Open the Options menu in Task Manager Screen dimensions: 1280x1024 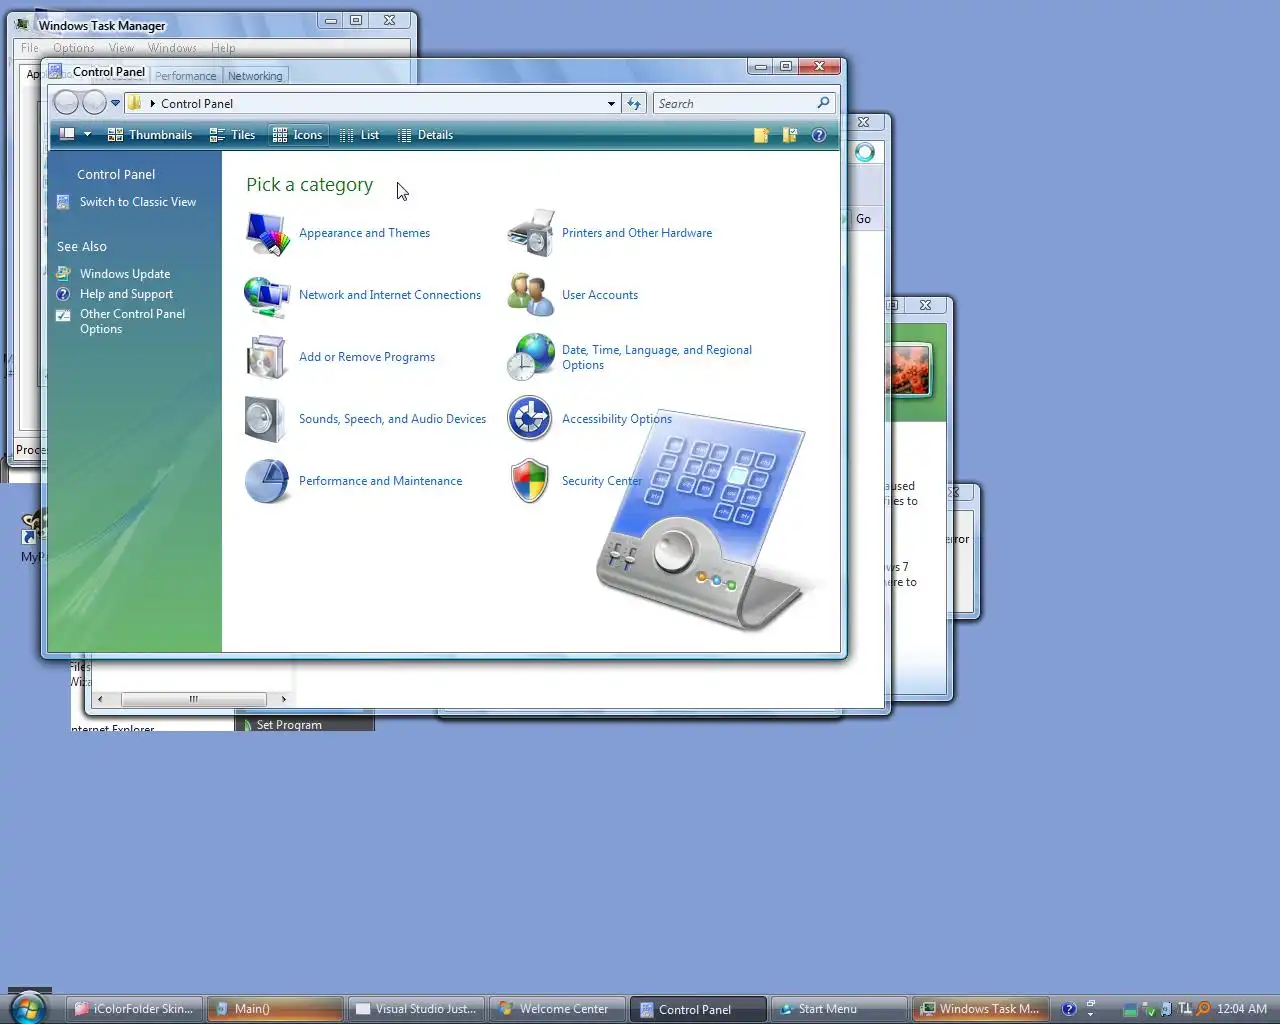(x=73, y=48)
